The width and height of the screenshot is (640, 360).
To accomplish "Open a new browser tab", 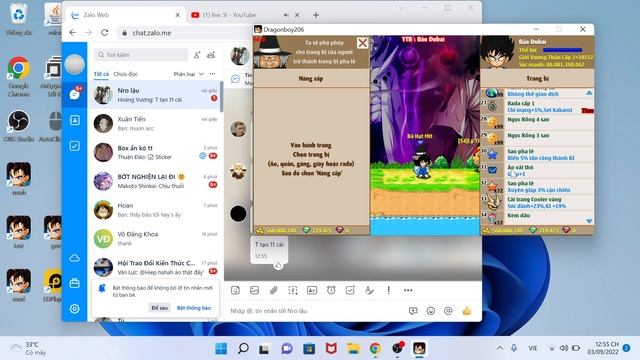I will [316, 15].
